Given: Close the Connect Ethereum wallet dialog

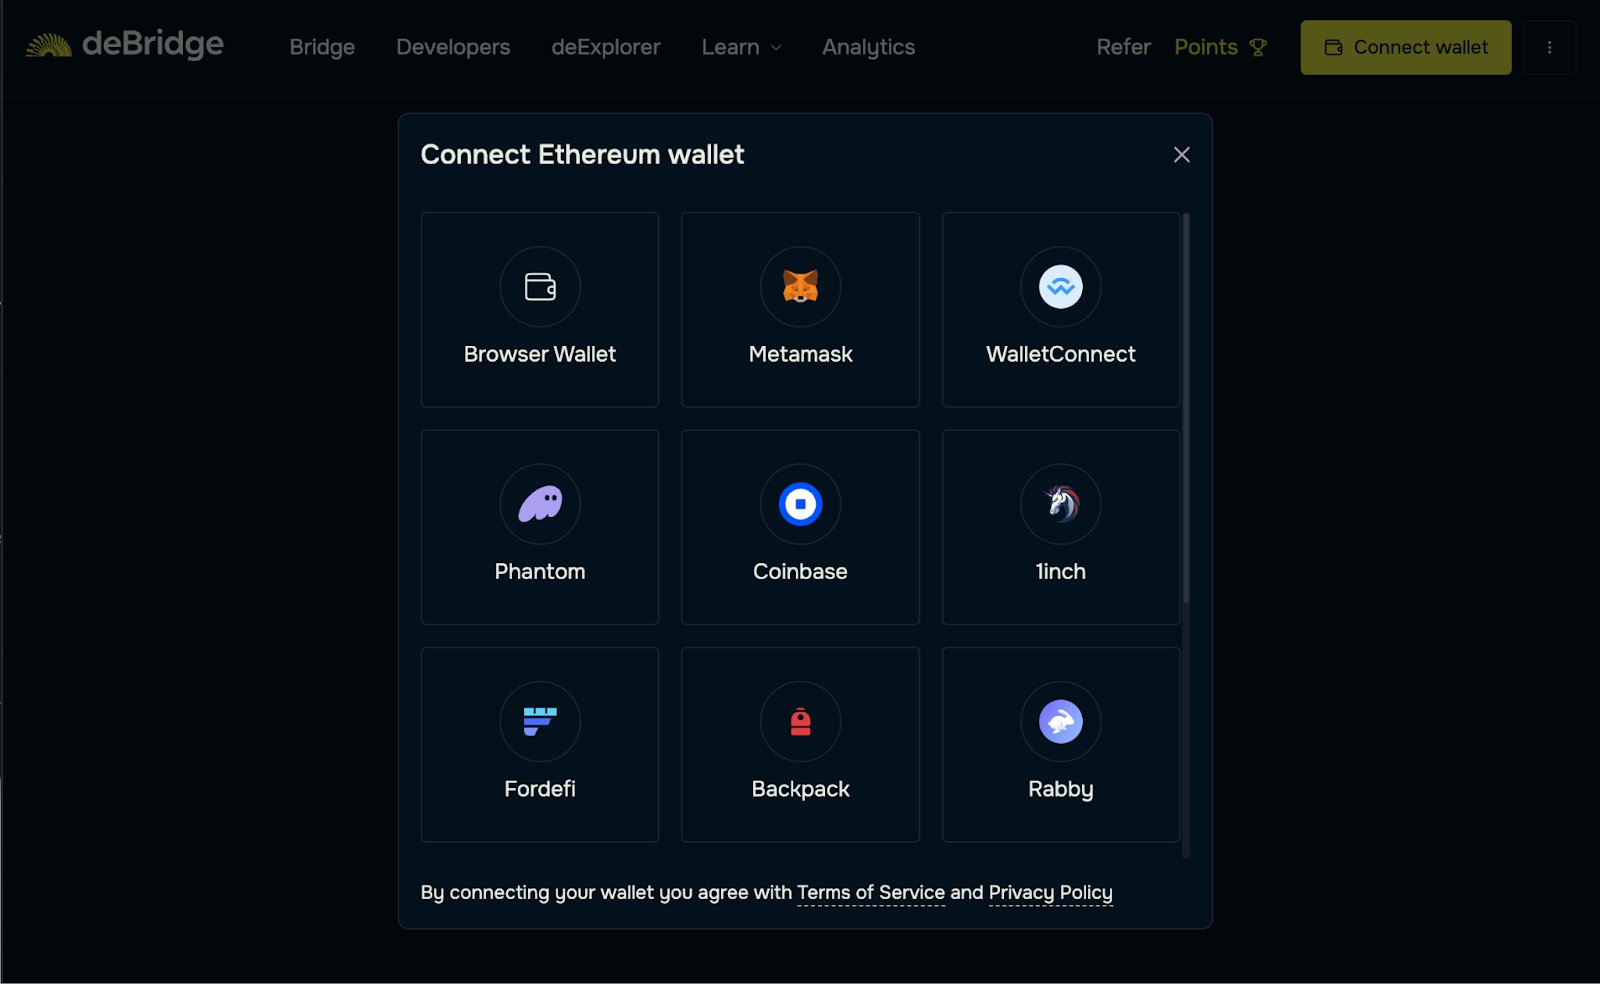Looking at the screenshot, I should [x=1181, y=155].
